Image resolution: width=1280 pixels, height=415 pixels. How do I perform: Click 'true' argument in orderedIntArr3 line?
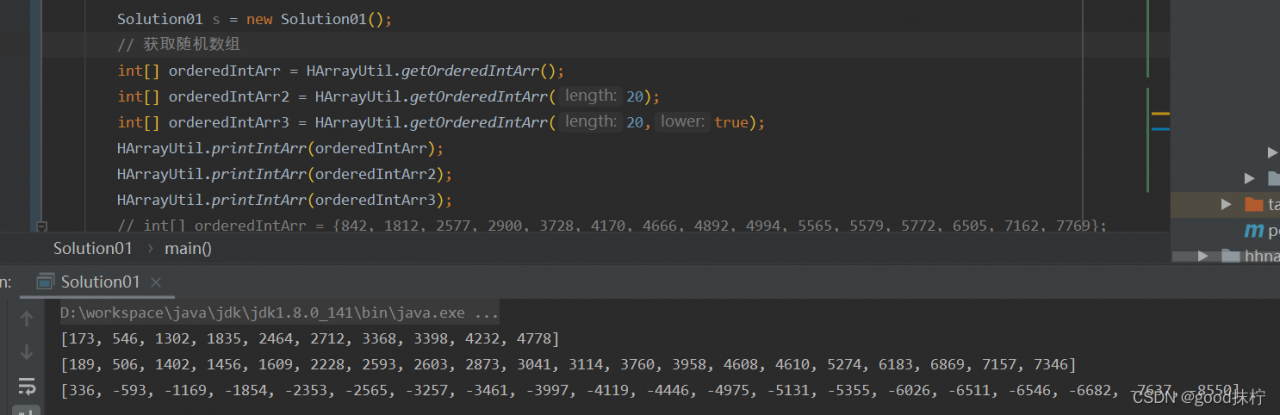731,122
